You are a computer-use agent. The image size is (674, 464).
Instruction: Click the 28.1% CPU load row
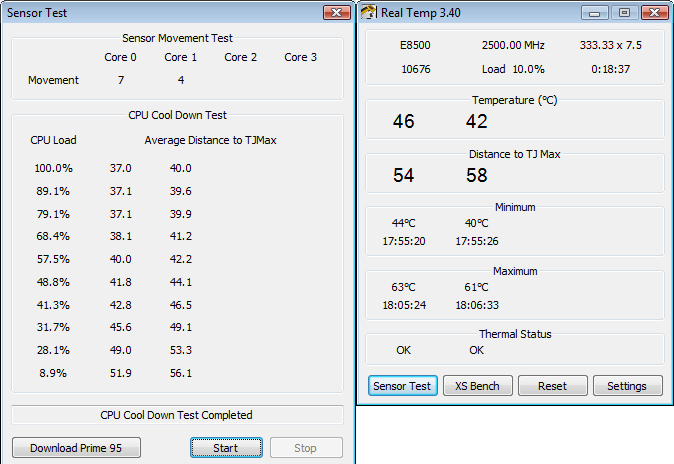click(x=114, y=350)
